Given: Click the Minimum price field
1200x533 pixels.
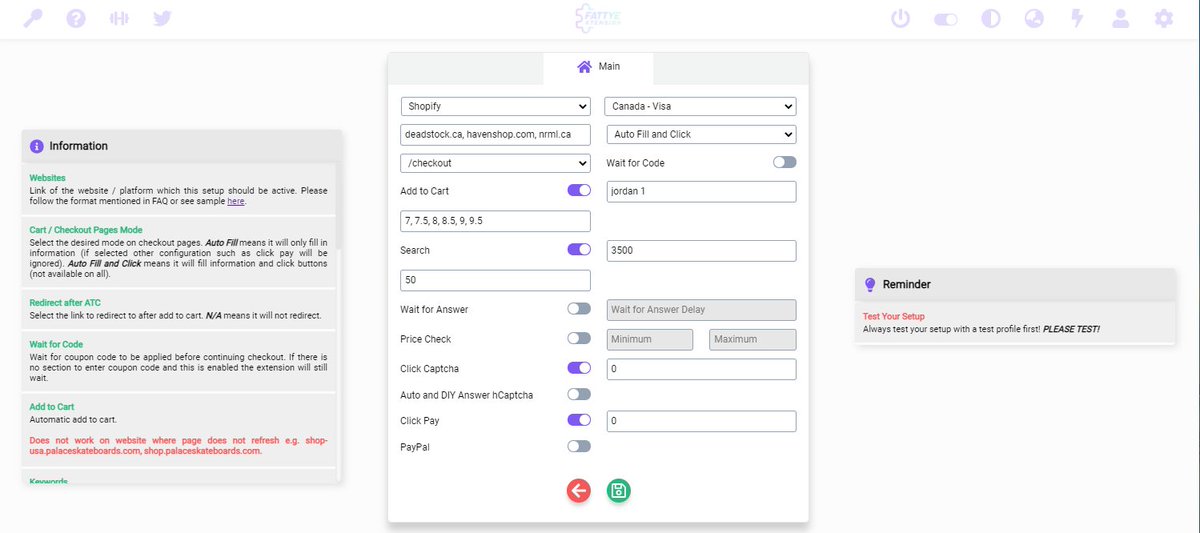Looking at the screenshot, I should tap(649, 340).
